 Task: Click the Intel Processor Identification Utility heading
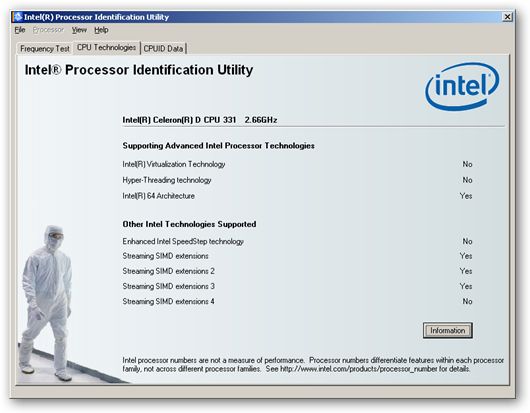pos(139,70)
